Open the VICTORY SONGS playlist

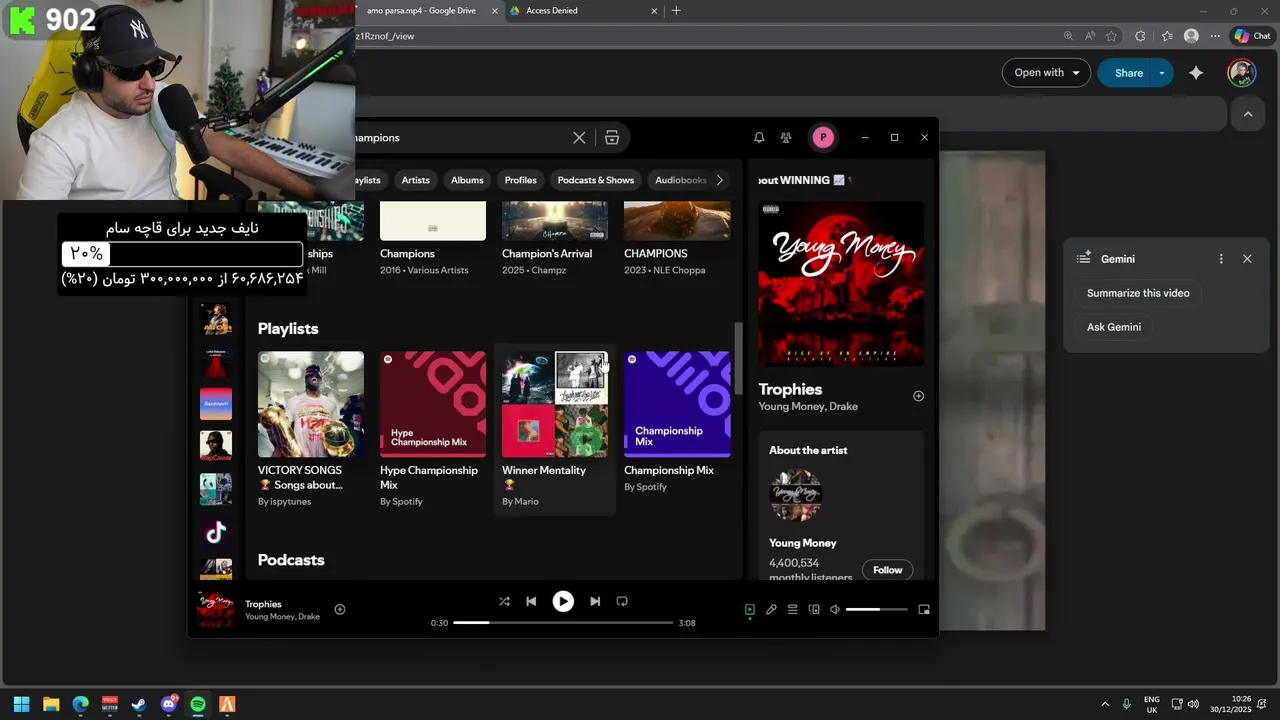point(311,430)
